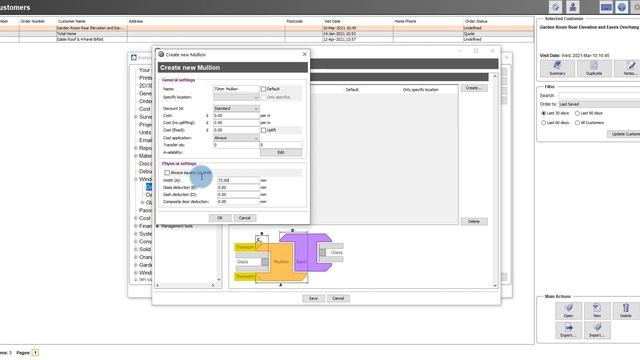This screenshot has width=640, height=360.
Task: Click the Name field containing 72mm Mullion
Action: (236, 89)
